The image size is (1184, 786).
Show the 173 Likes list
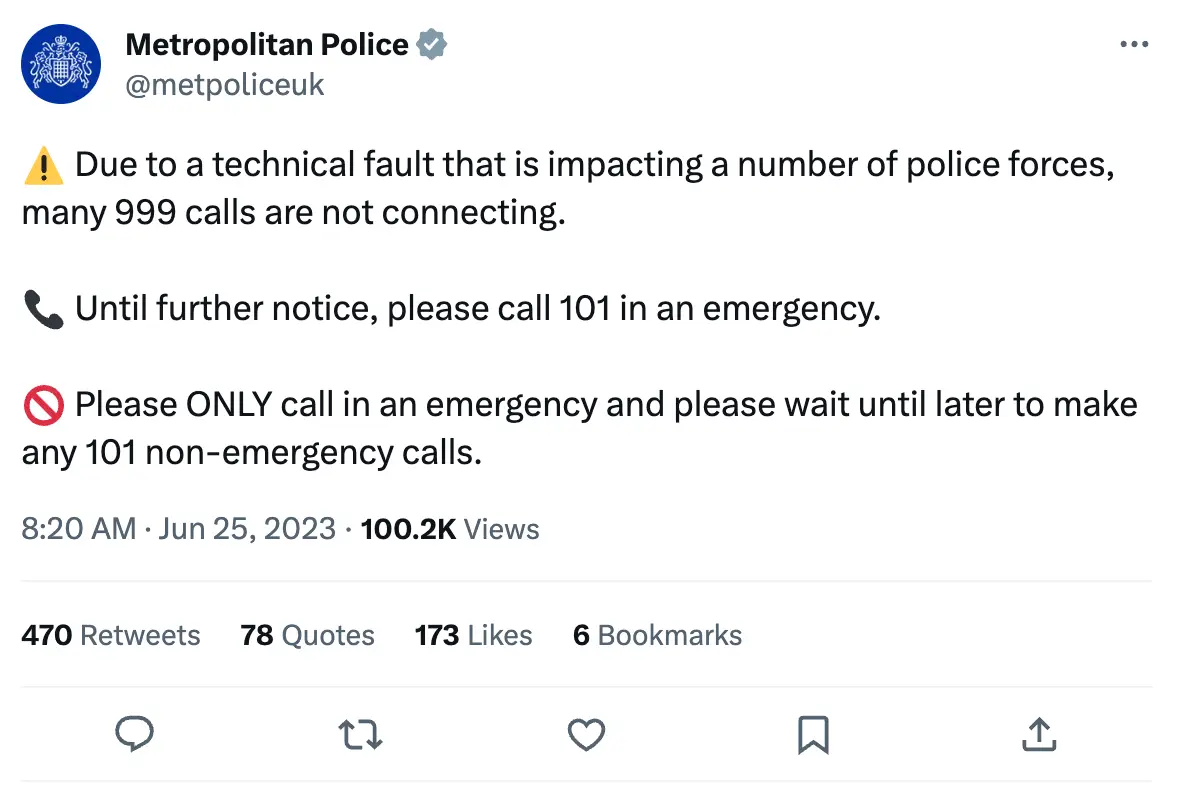(473, 635)
